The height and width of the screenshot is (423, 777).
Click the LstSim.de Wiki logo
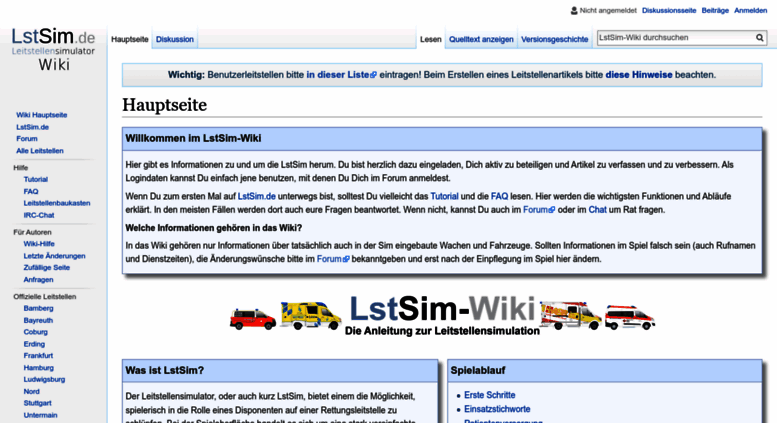pos(54,50)
